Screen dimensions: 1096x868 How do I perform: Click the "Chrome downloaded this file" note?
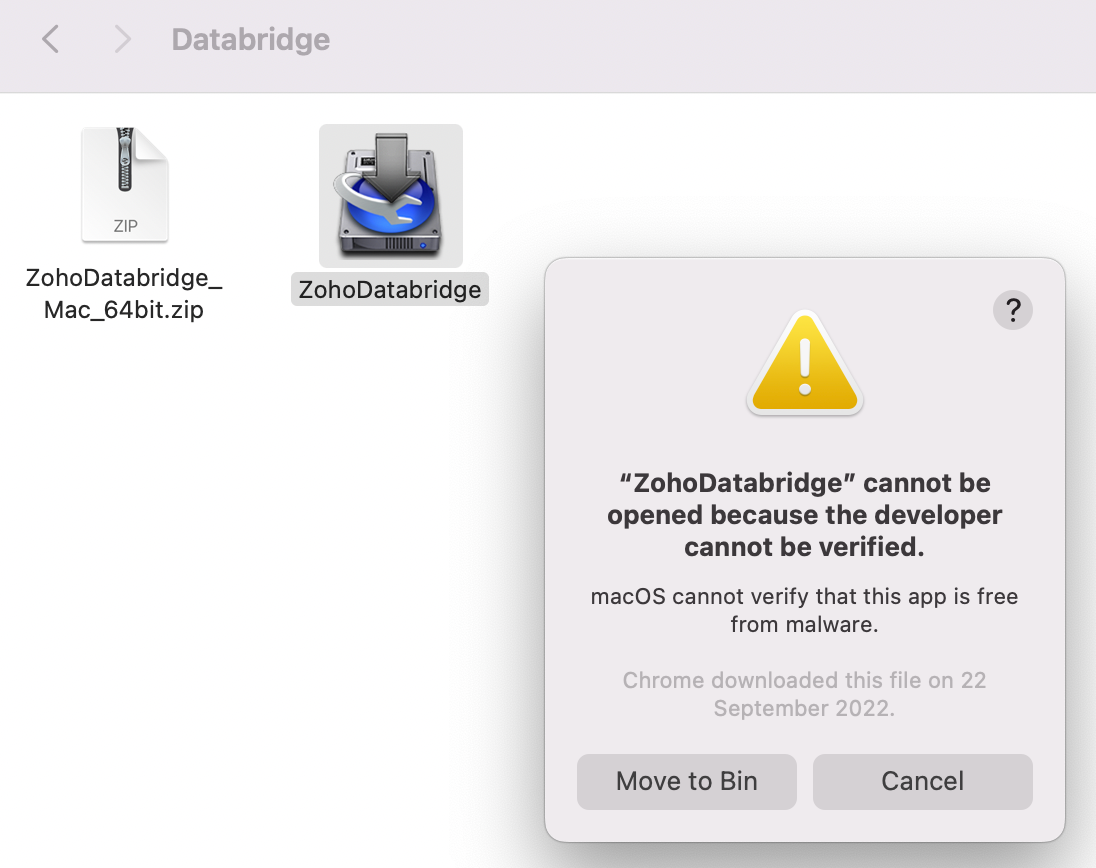point(805,694)
